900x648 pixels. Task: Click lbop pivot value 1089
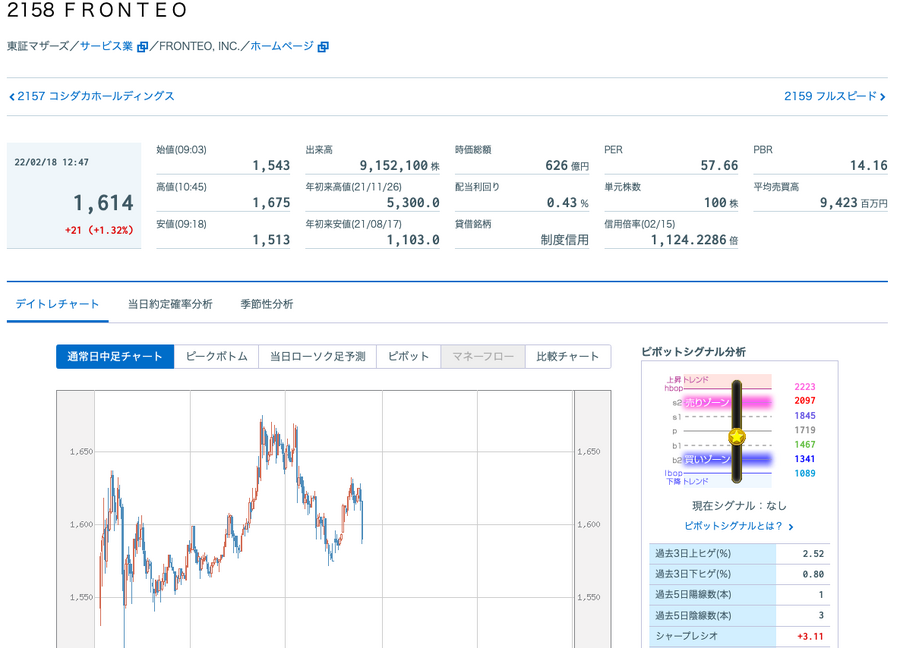(805, 473)
